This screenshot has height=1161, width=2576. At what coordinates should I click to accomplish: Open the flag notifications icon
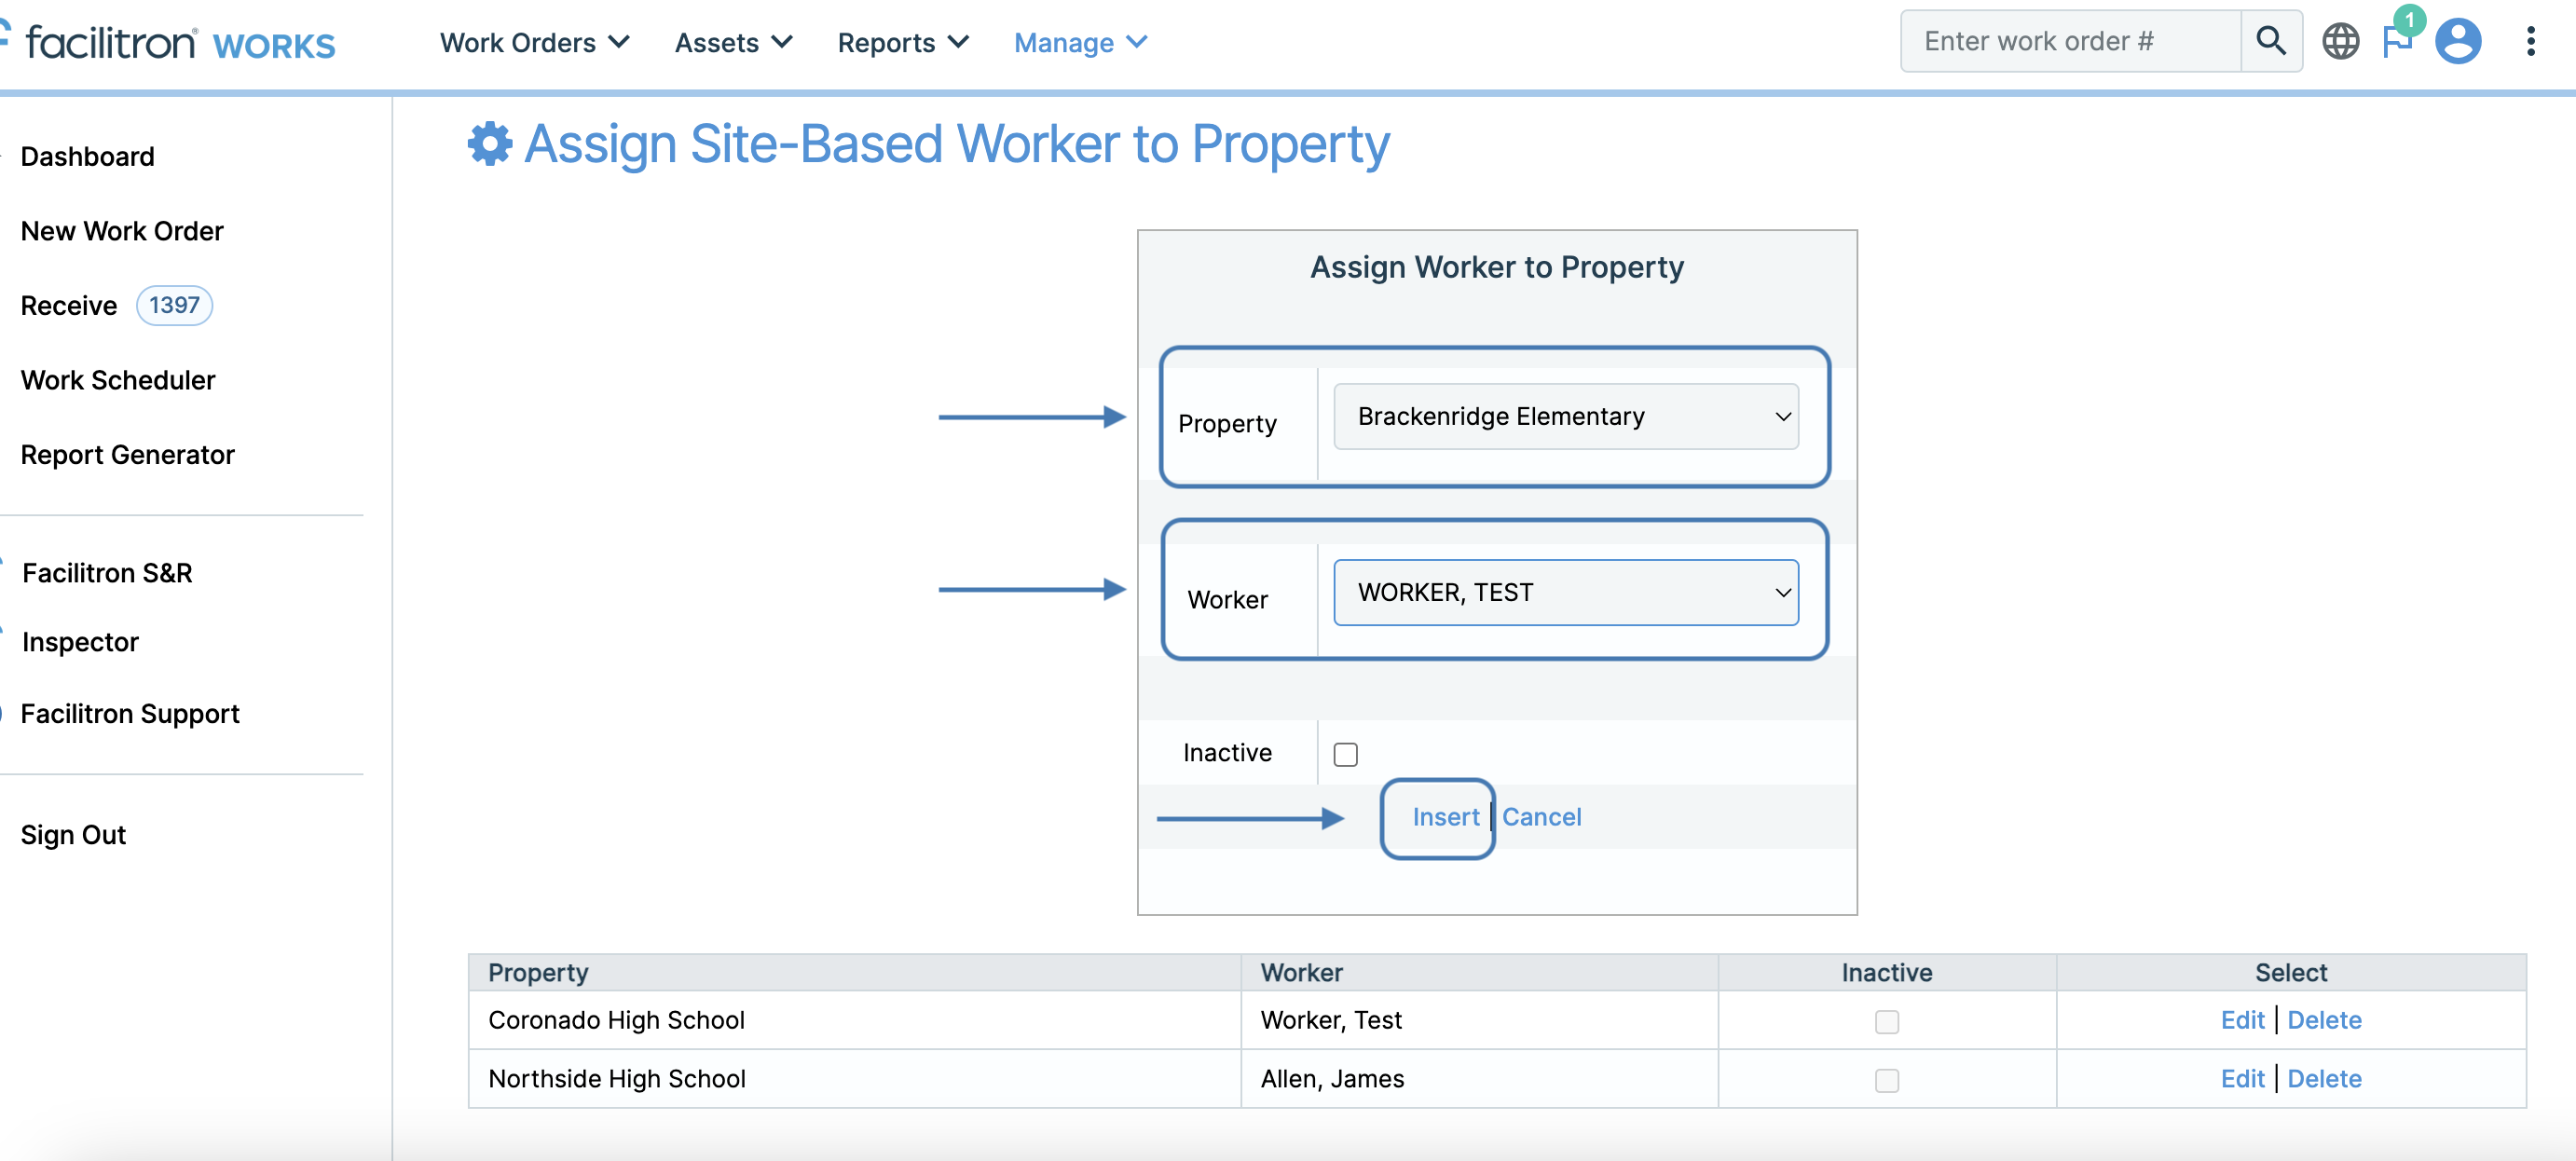coord(2397,41)
